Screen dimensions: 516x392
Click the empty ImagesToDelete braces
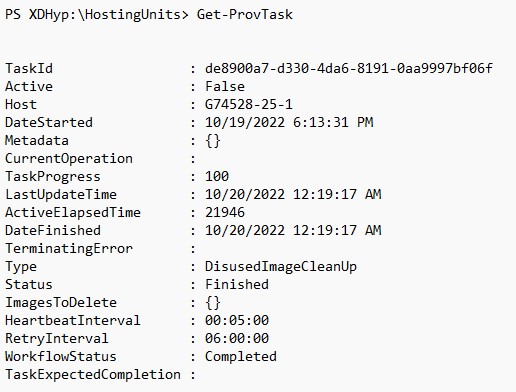(x=213, y=303)
